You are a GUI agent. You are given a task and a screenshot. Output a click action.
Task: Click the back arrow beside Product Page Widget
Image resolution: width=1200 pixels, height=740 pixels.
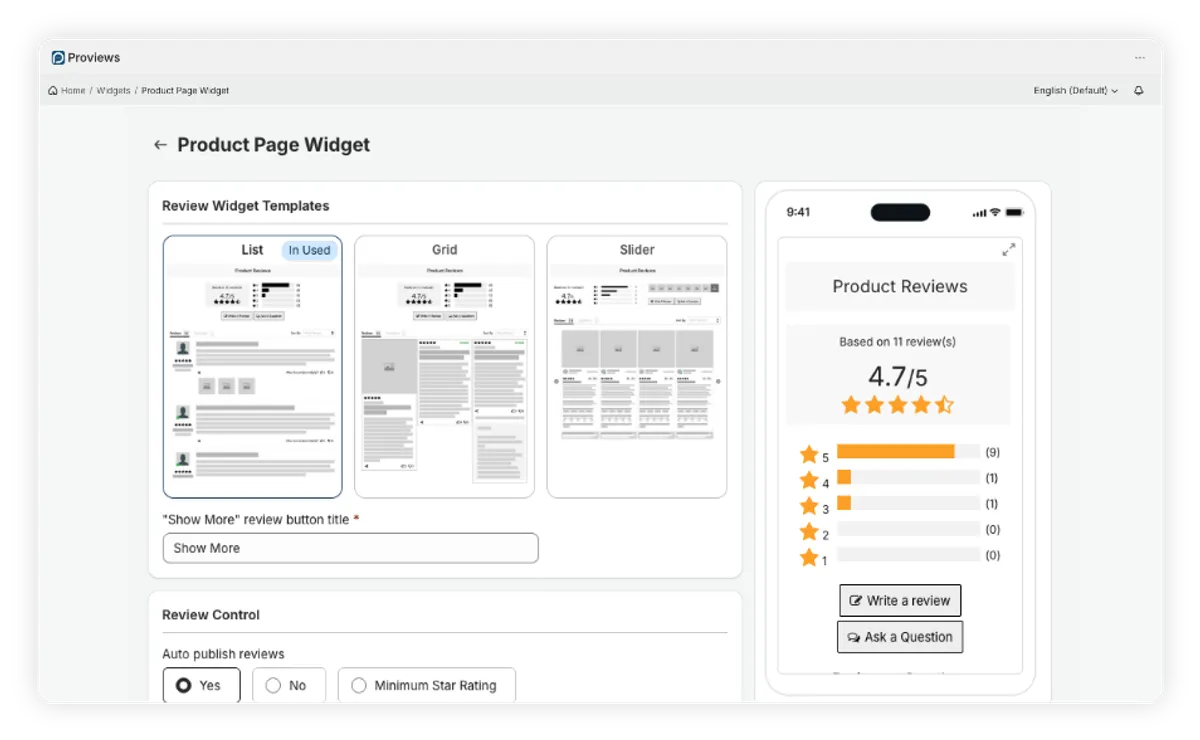[160, 145]
